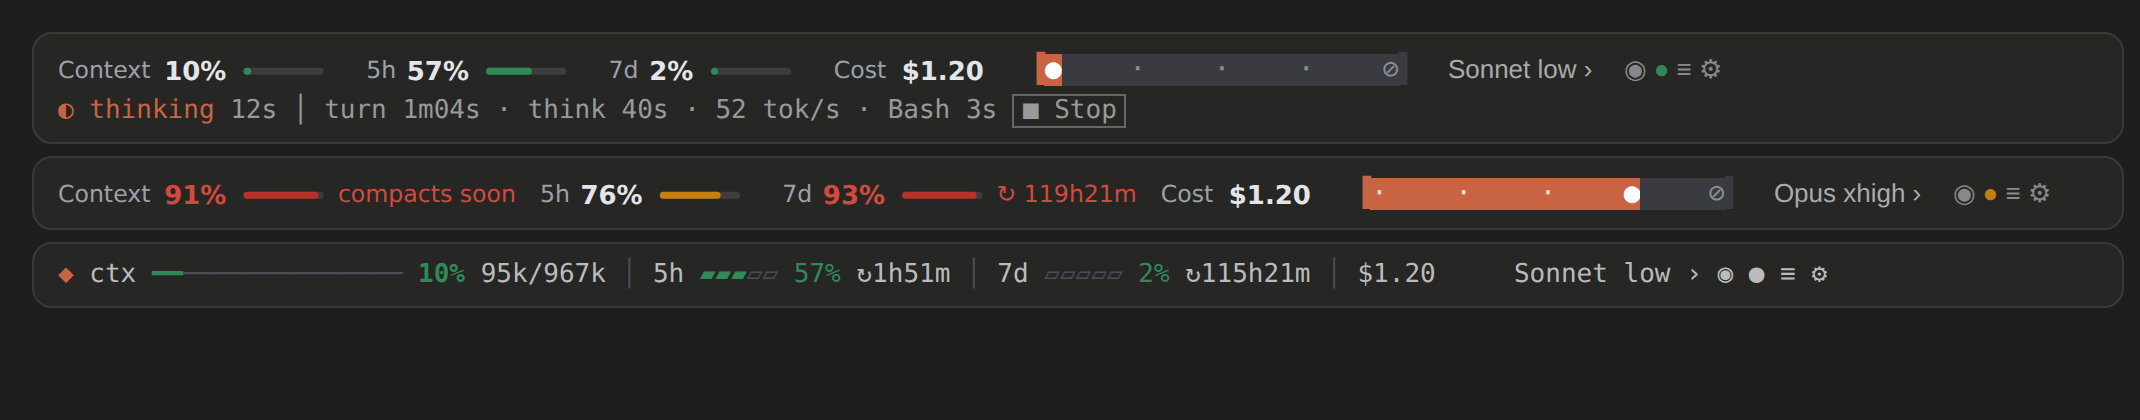Click the effort slider knob in the Opus bar
Viewport: 2140px width, 420px height.
[1632, 194]
